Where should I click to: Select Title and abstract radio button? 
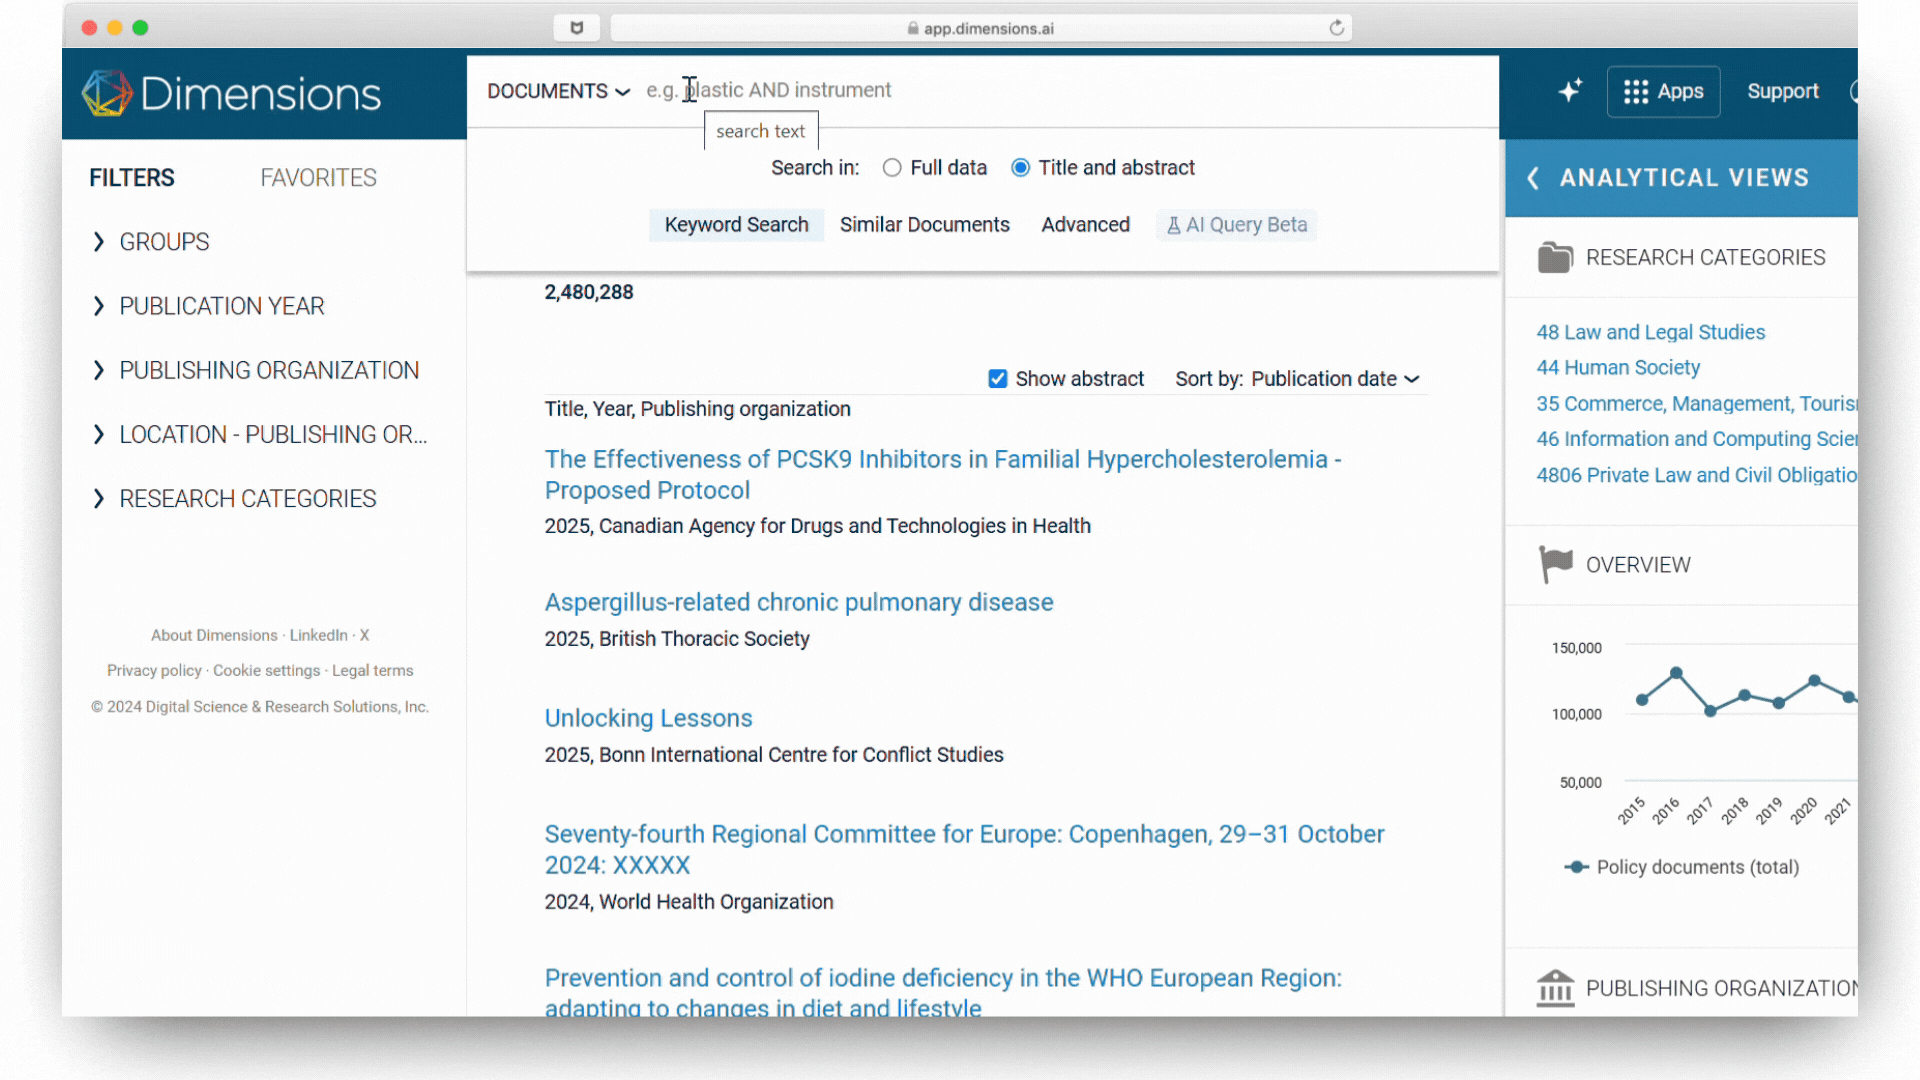pyautogui.click(x=1020, y=168)
